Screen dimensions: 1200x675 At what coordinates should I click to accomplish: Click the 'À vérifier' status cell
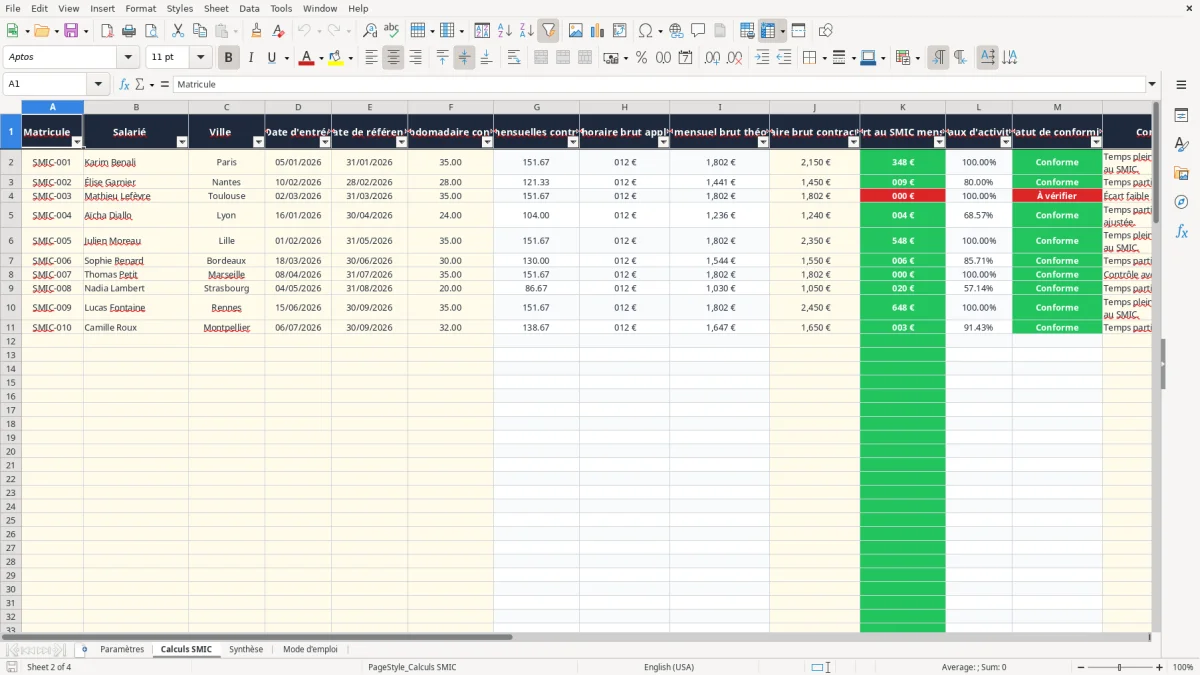(x=1057, y=196)
